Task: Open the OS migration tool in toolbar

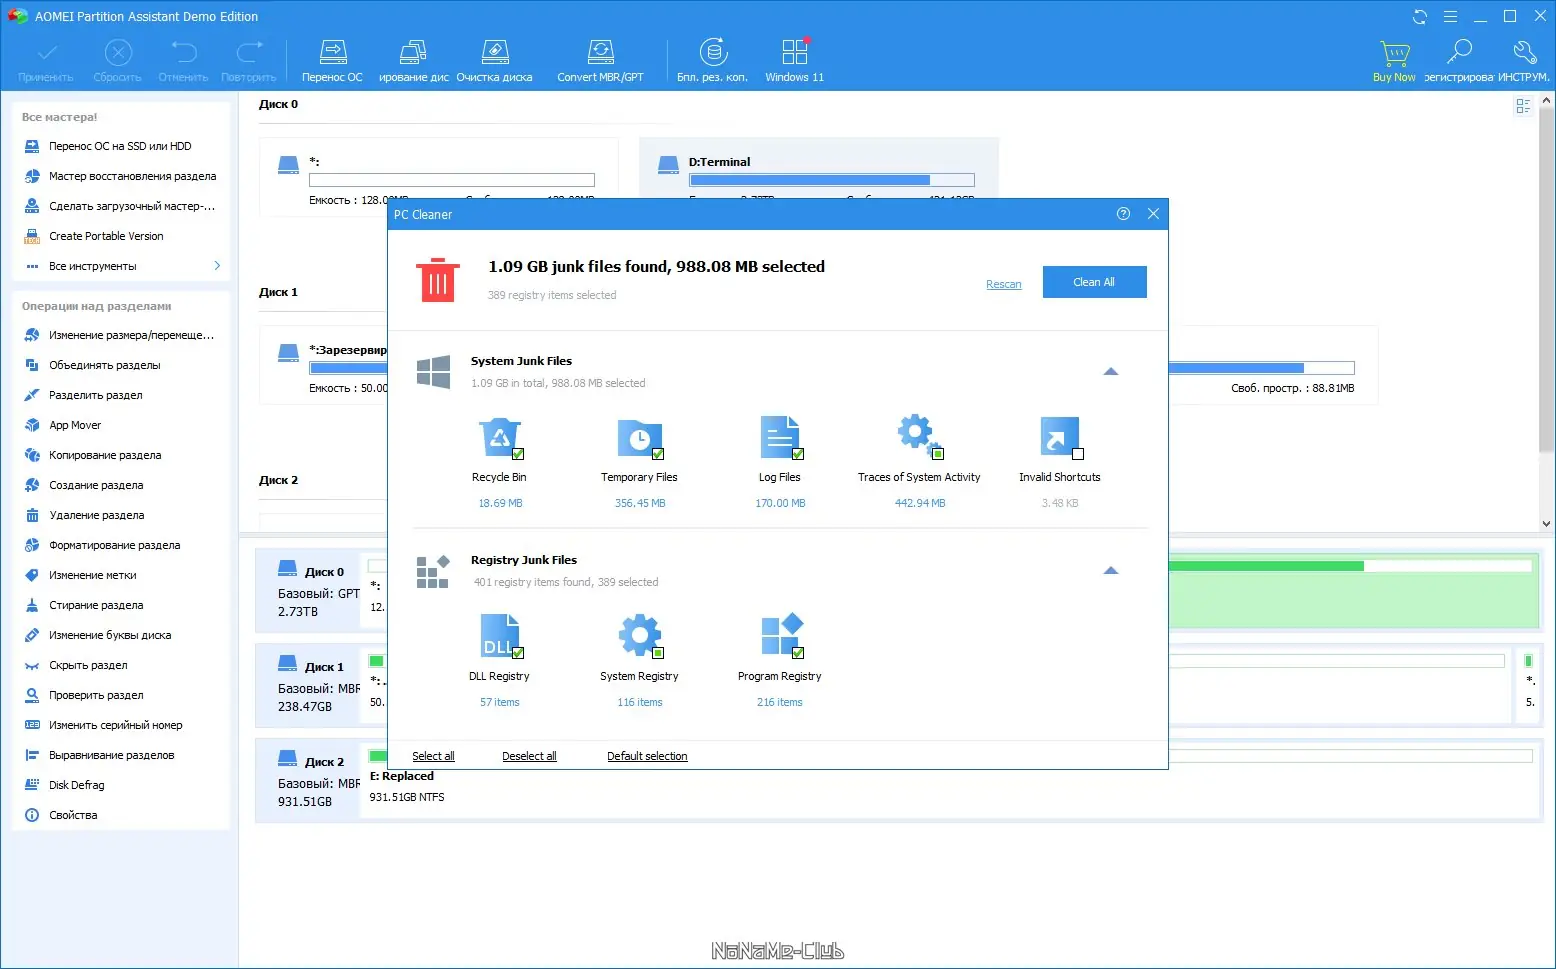Action: (x=332, y=61)
